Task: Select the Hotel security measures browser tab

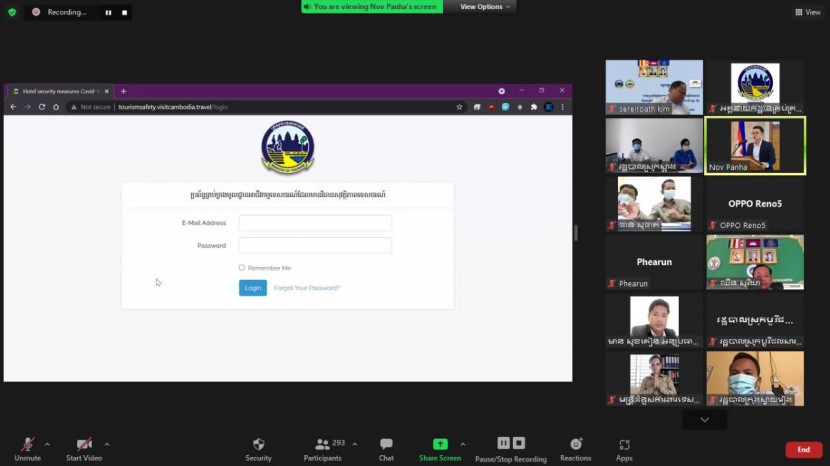Action: (x=58, y=91)
